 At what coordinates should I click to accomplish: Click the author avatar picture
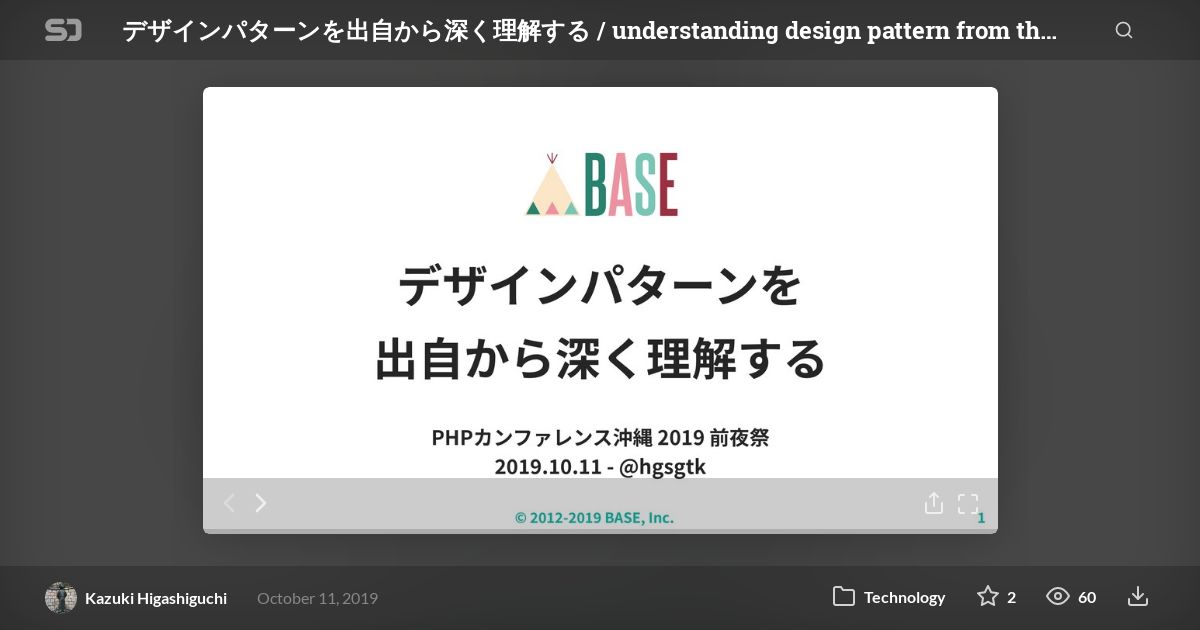click(61, 598)
